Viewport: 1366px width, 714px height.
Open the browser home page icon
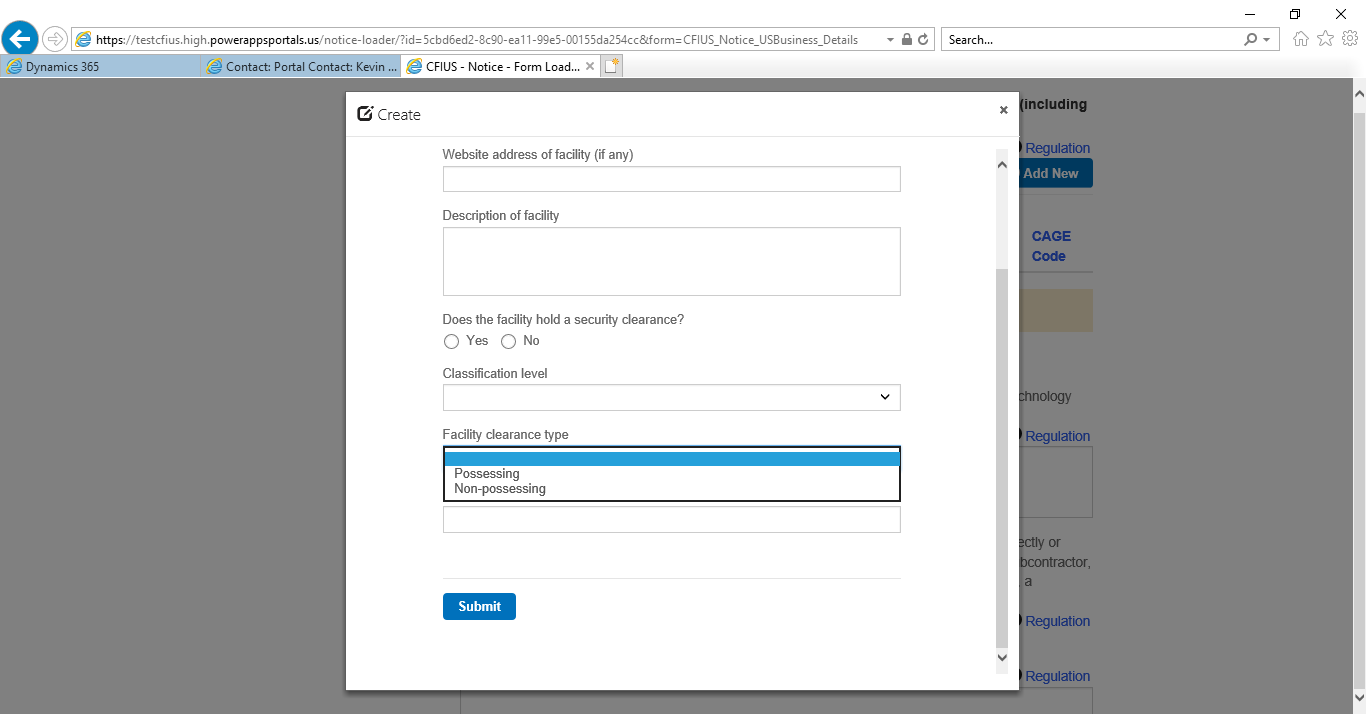pos(1301,39)
